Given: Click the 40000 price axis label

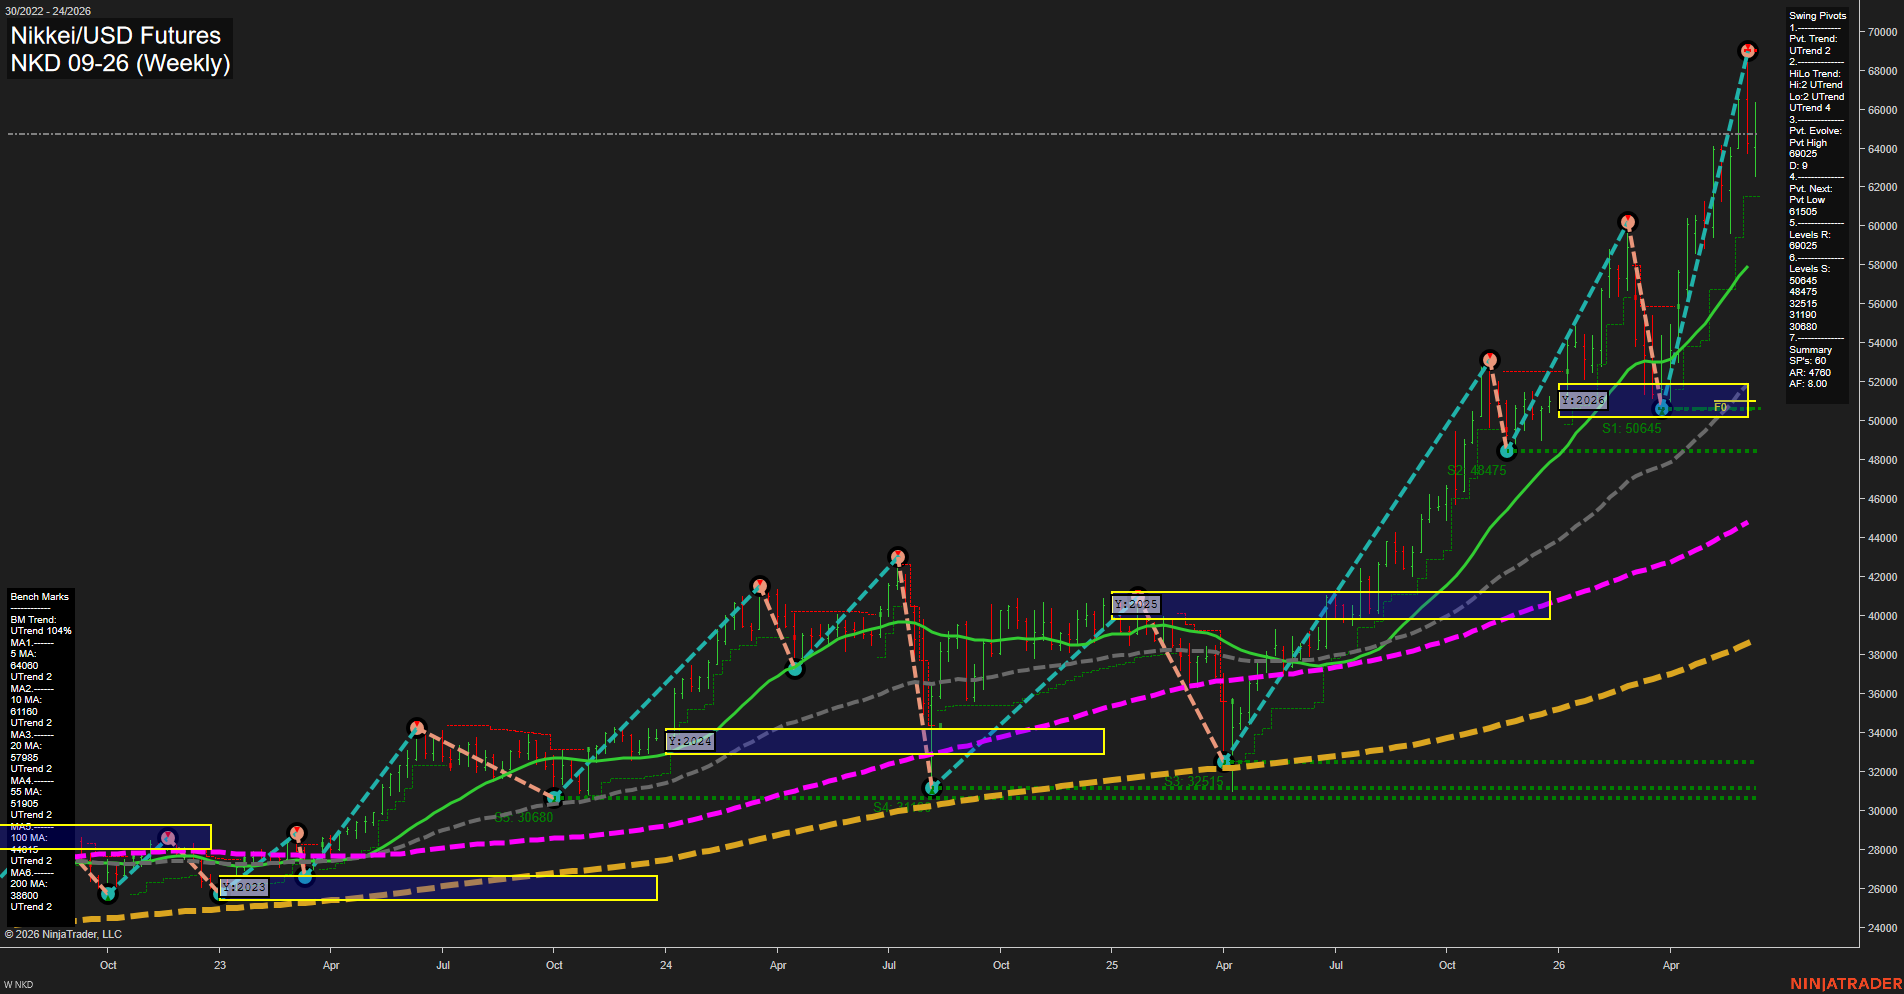Looking at the screenshot, I should (x=1883, y=616).
